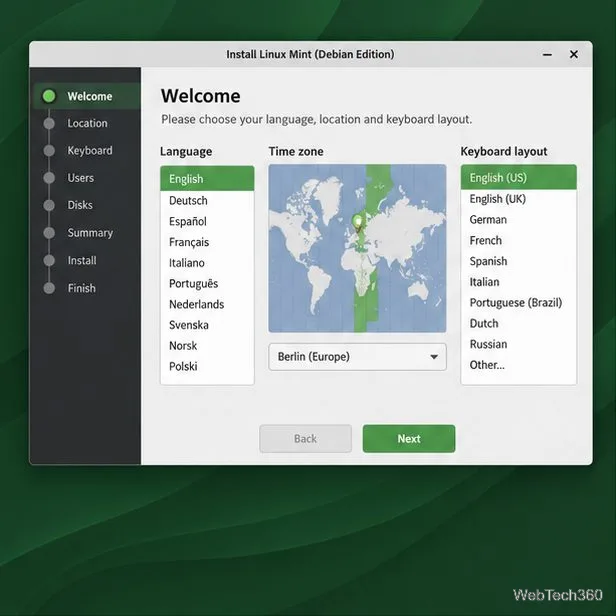Image resolution: width=616 pixels, height=616 pixels.
Task: Select the Install step in the sidebar
Action: click(82, 260)
